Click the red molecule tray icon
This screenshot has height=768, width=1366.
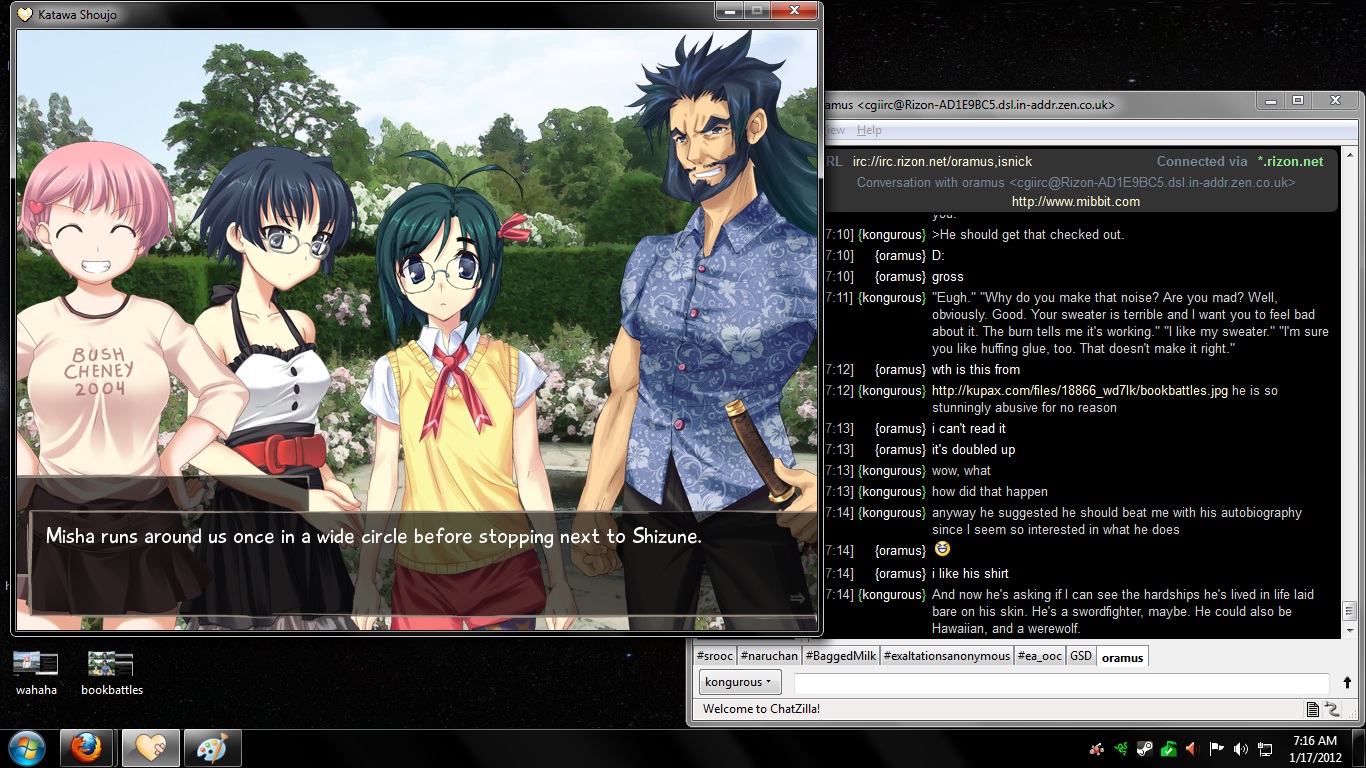pyautogui.click(x=1097, y=748)
